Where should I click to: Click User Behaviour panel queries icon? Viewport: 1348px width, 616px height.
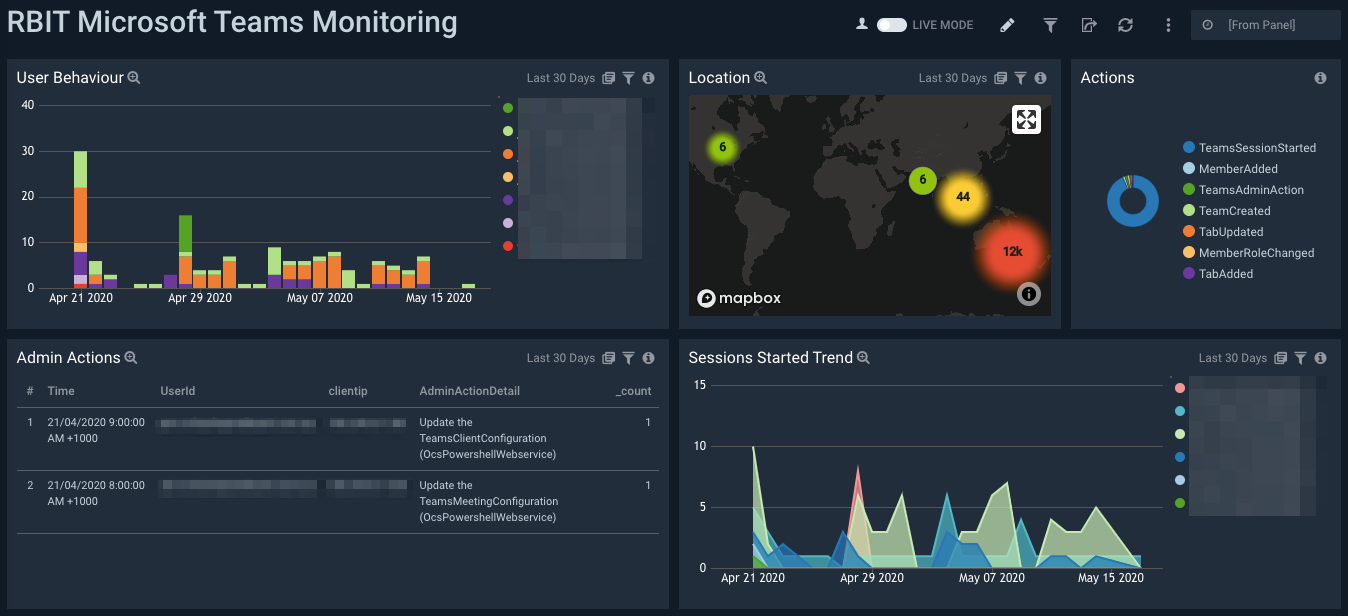point(609,78)
